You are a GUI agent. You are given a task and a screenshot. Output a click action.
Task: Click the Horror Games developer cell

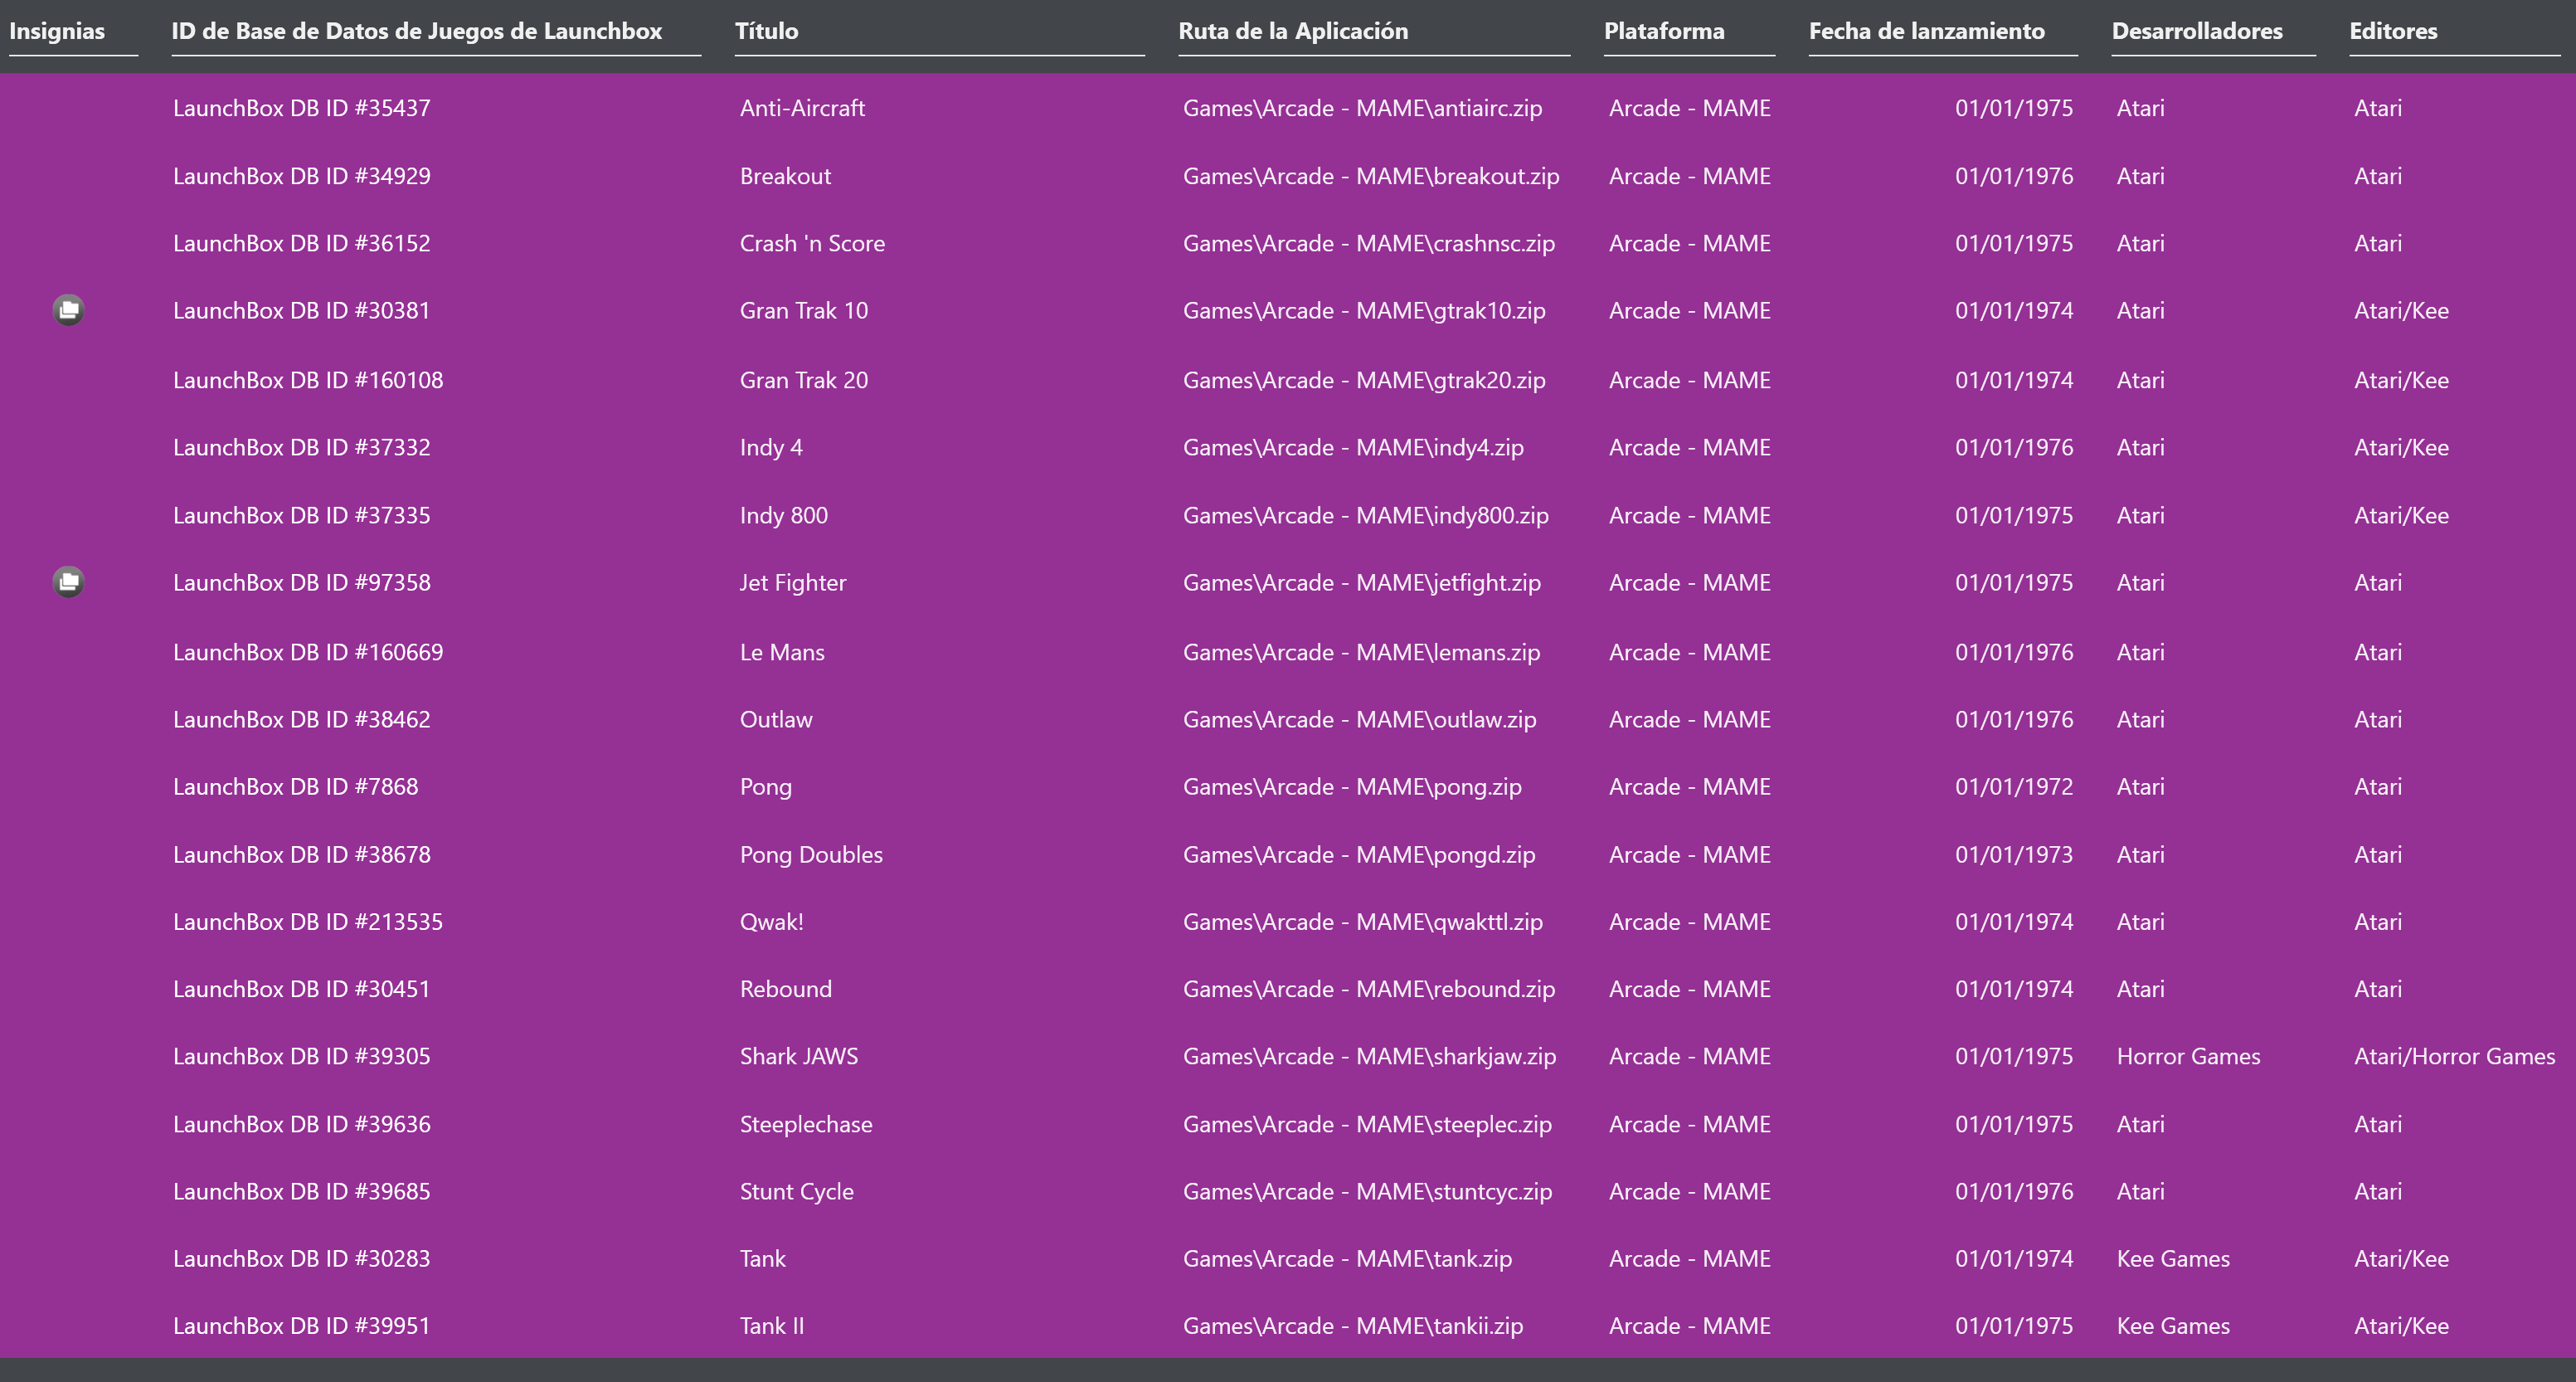click(2188, 1056)
